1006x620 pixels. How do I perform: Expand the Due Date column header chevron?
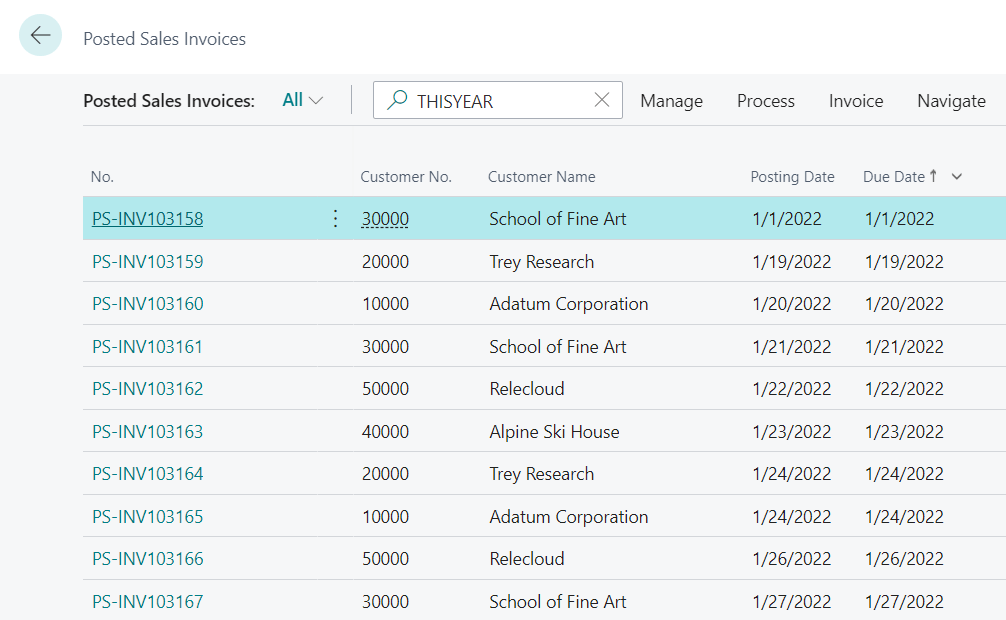point(957,176)
